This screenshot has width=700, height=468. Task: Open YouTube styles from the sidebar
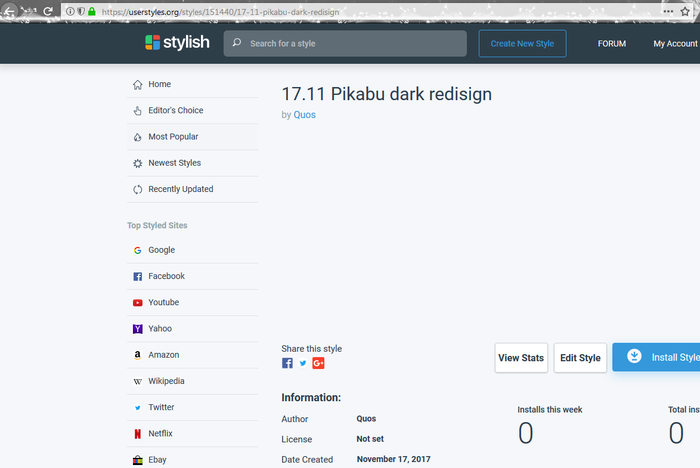coord(163,302)
